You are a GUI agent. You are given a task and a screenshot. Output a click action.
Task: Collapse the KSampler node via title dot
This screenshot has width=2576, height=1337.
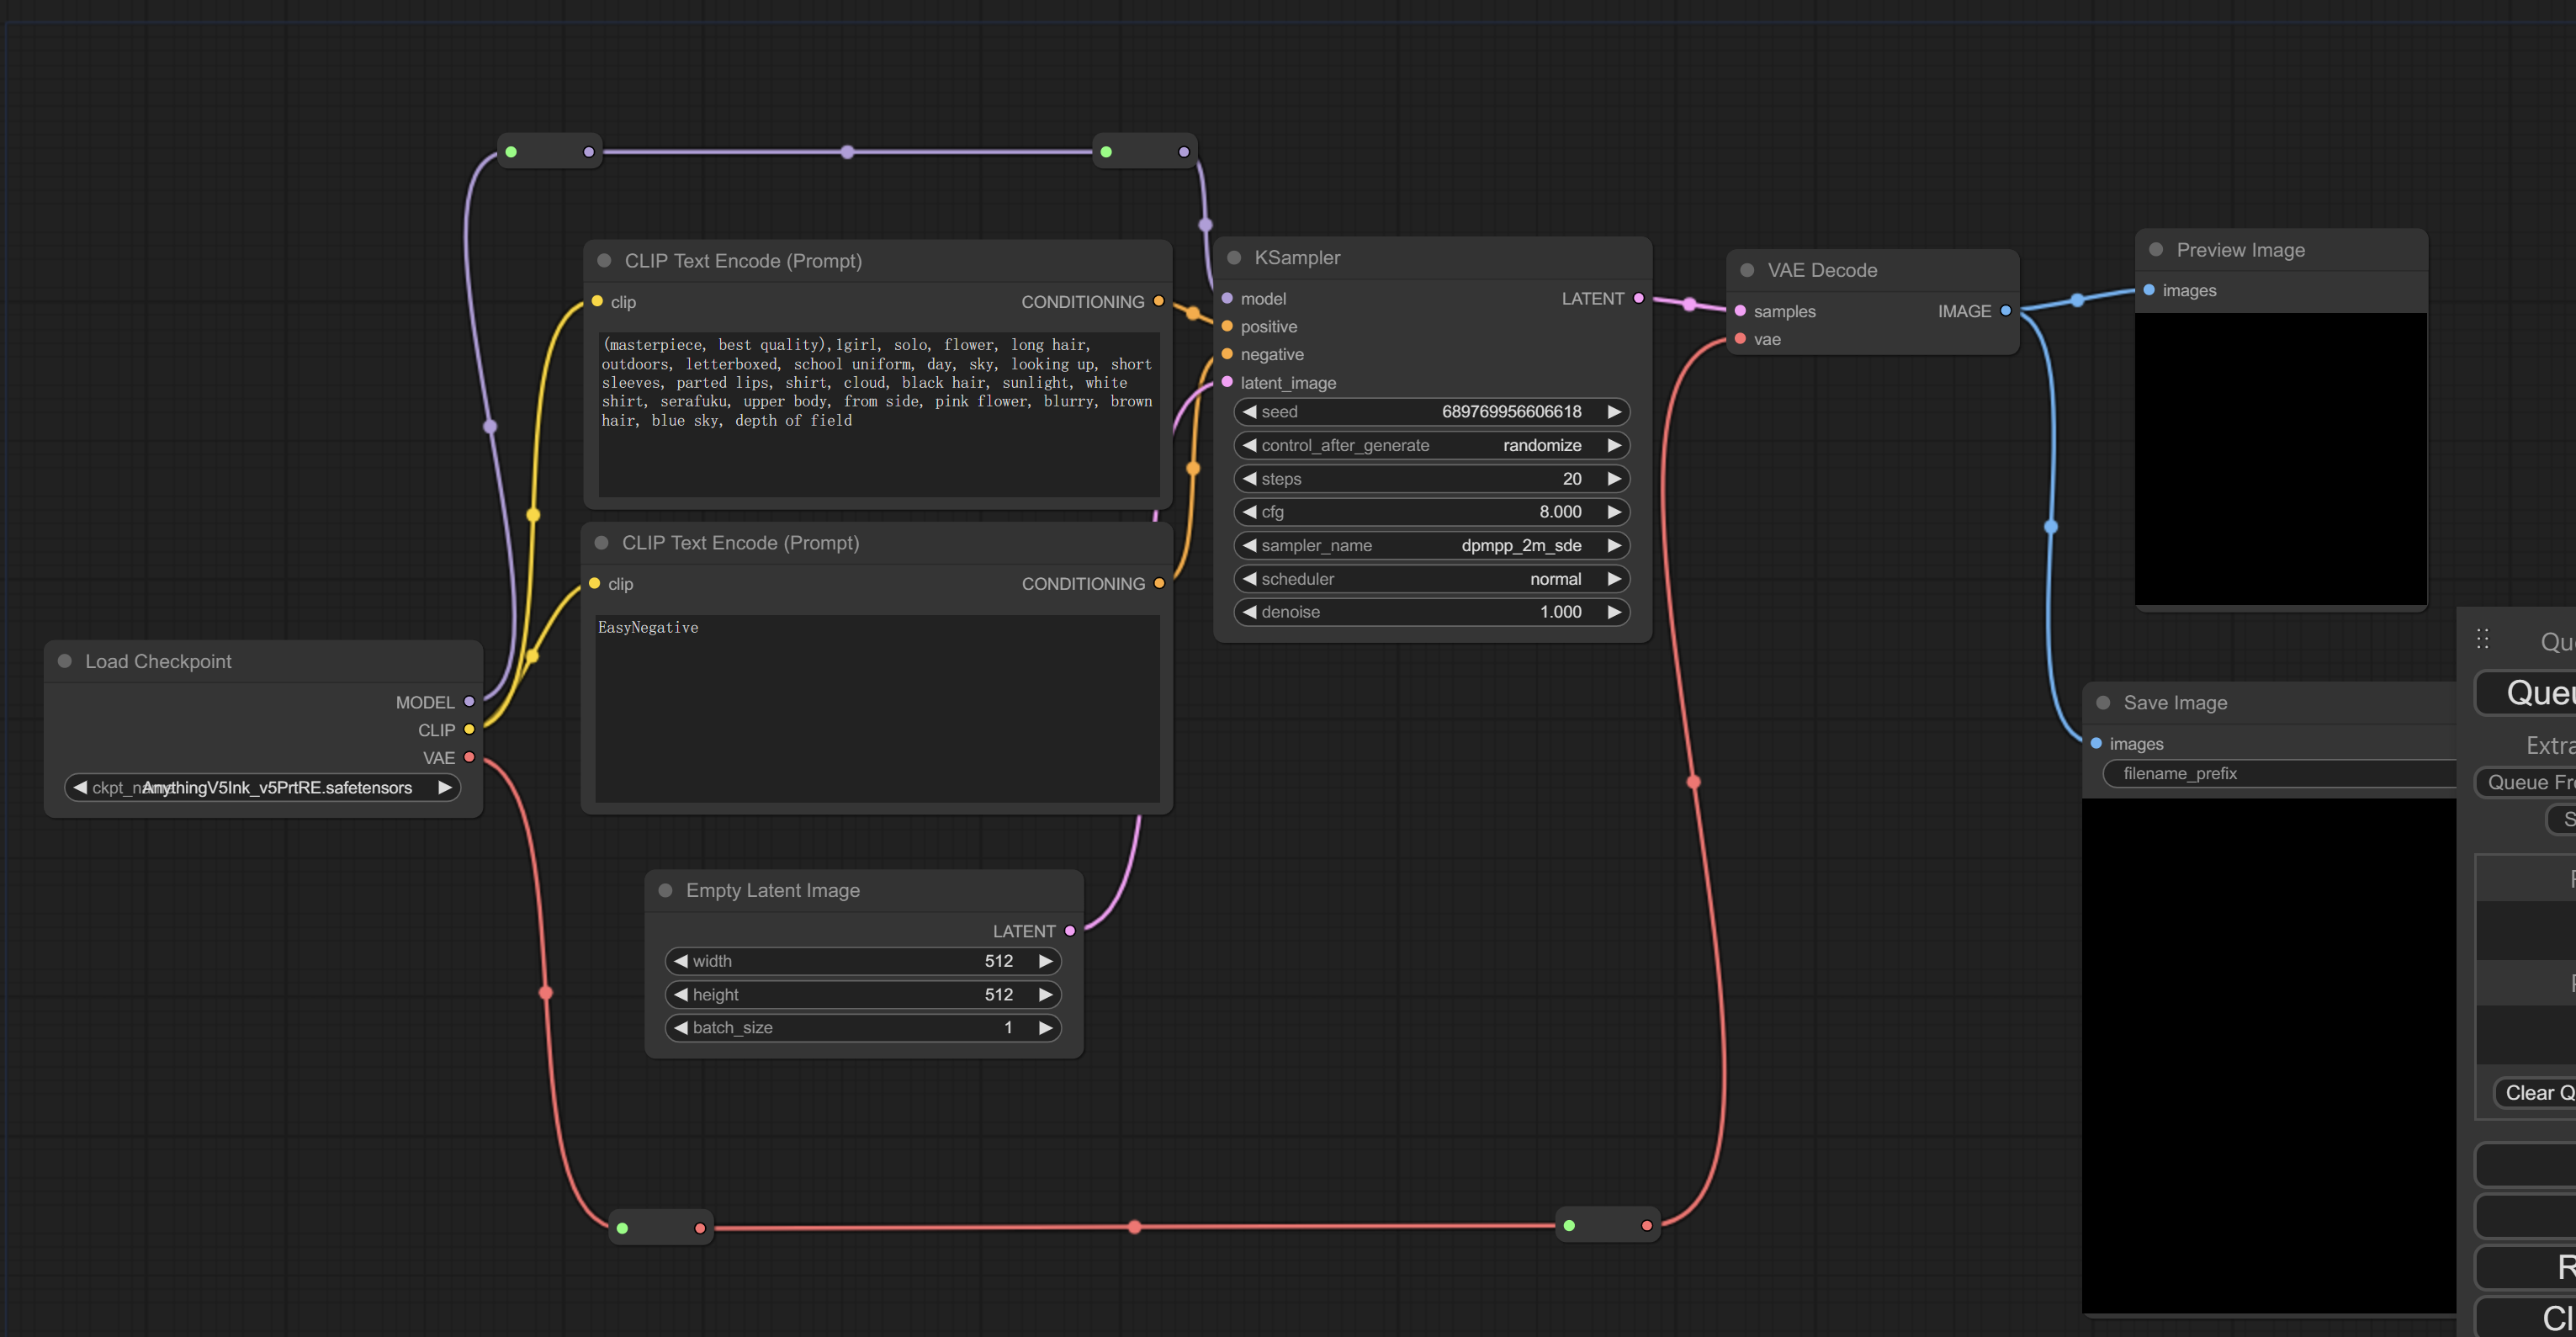(x=1234, y=258)
